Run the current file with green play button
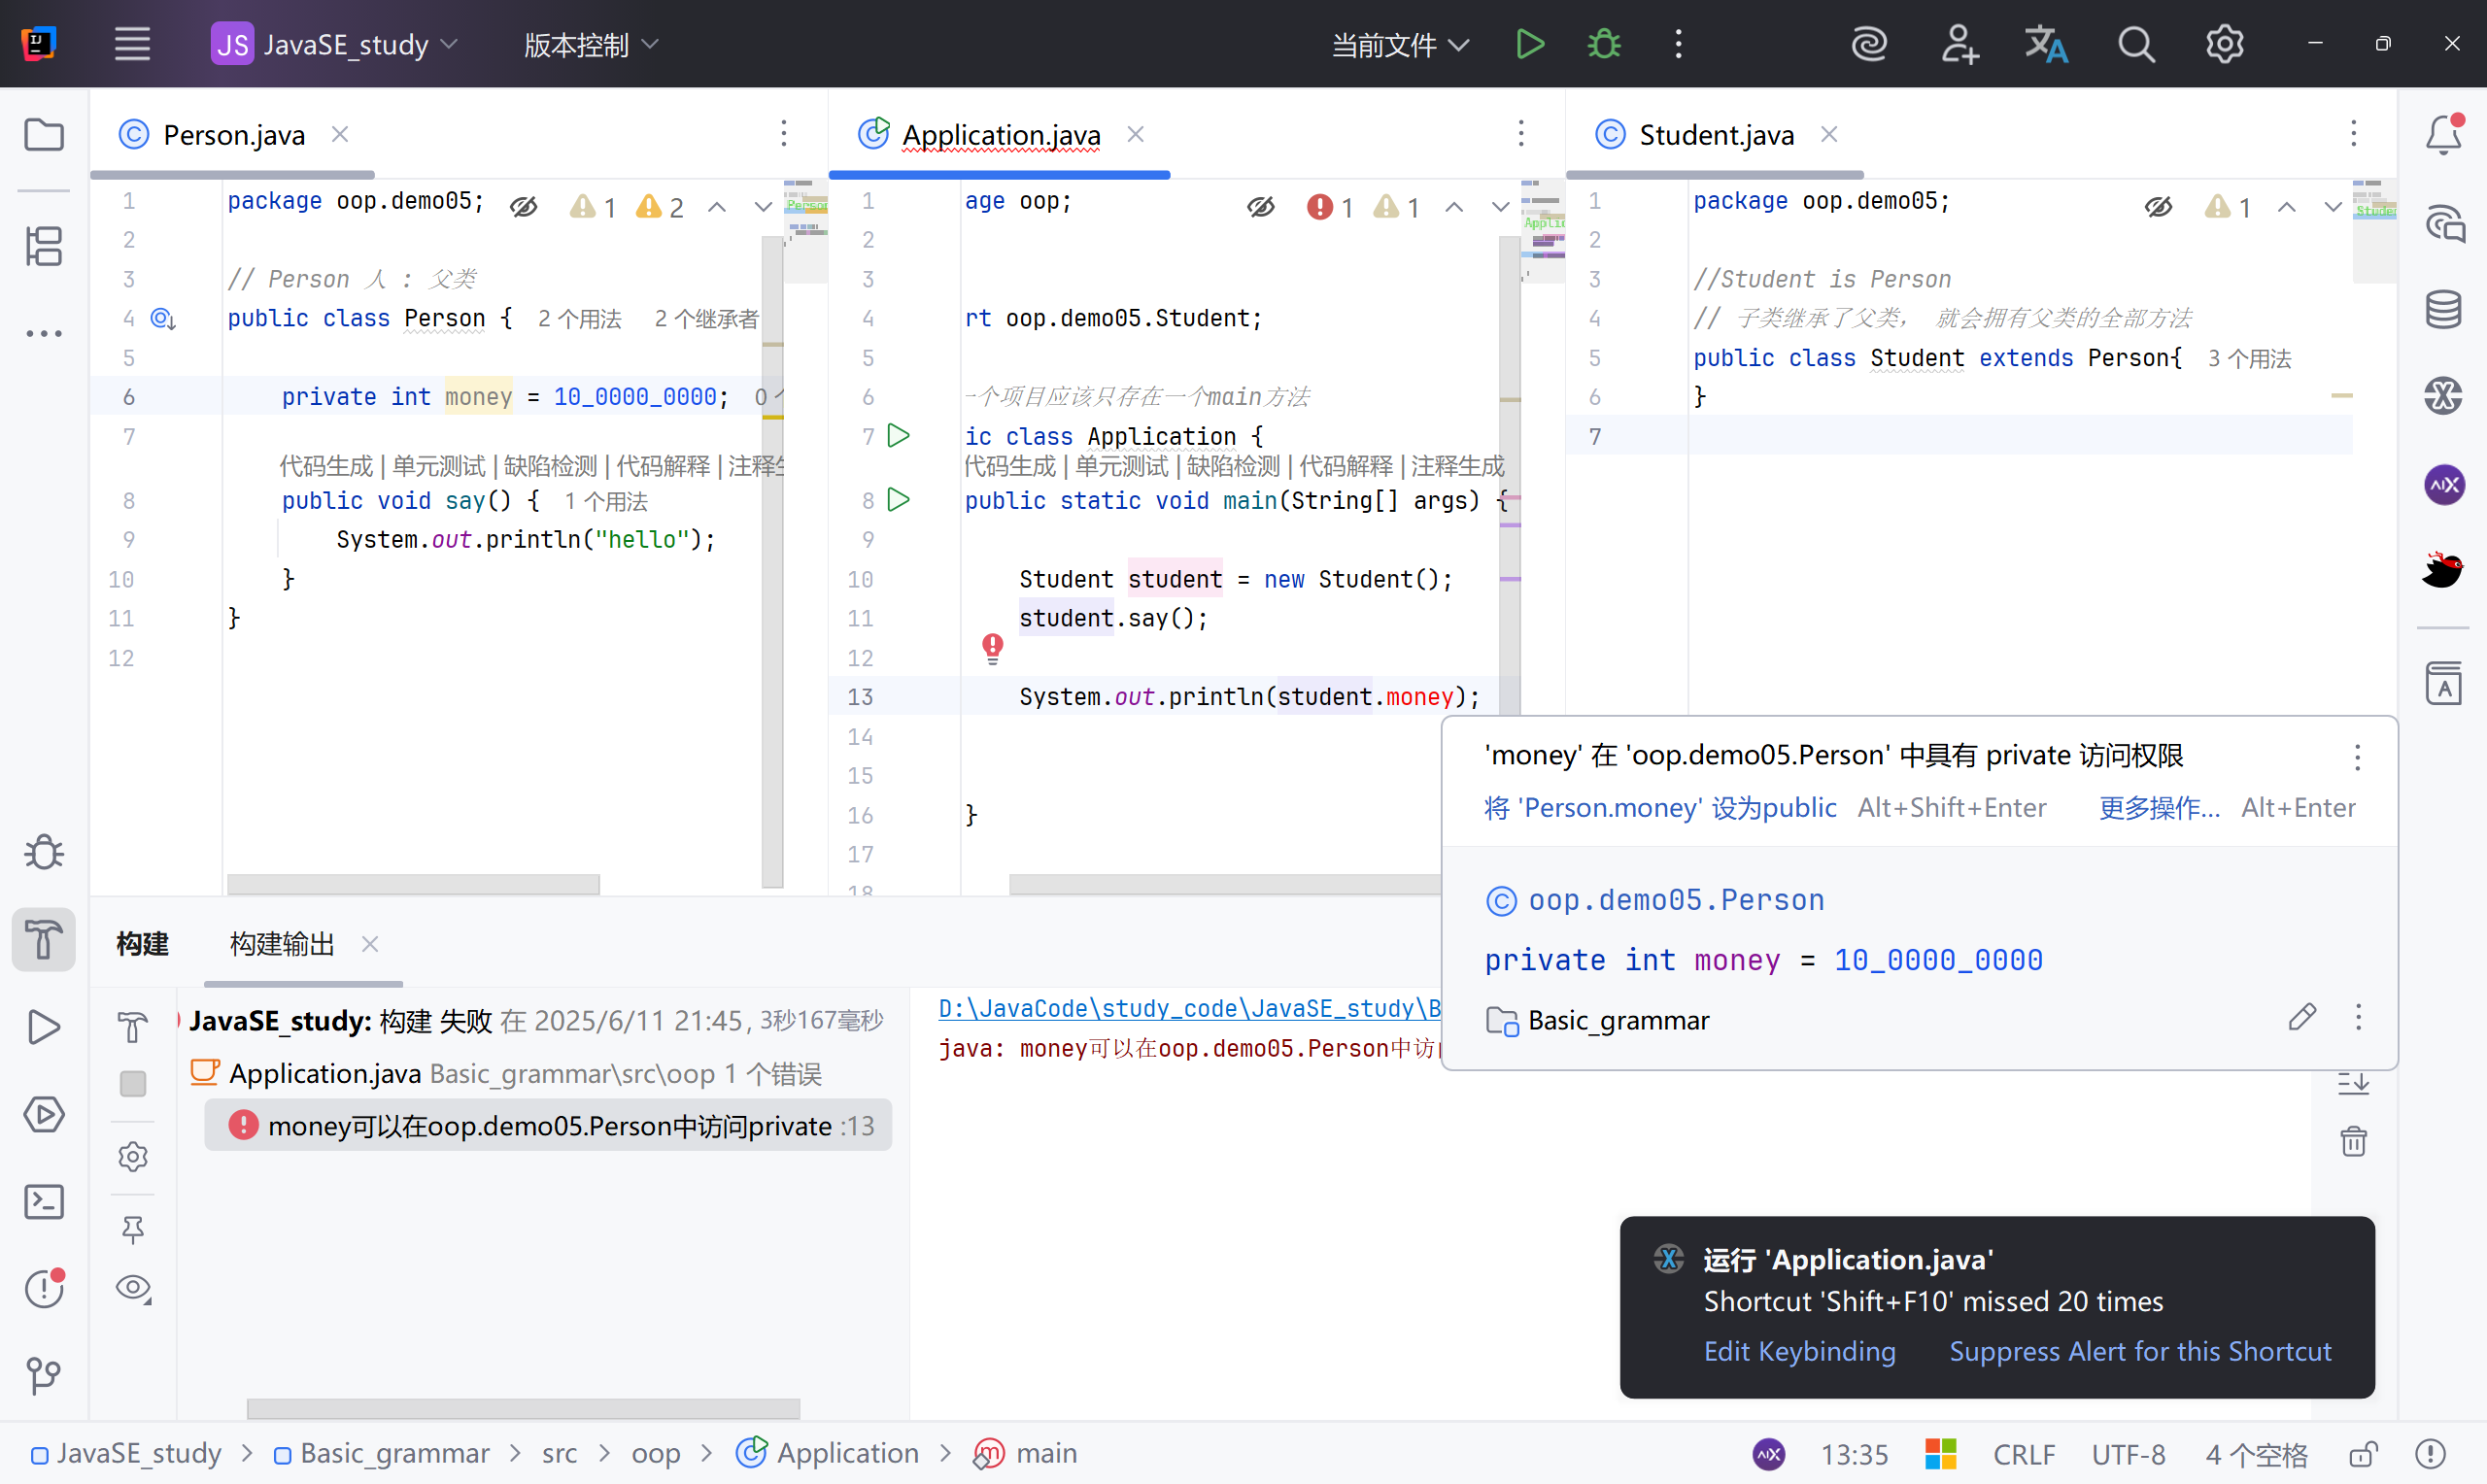Screen dimensions: 2487x1484 [1529, 44]
